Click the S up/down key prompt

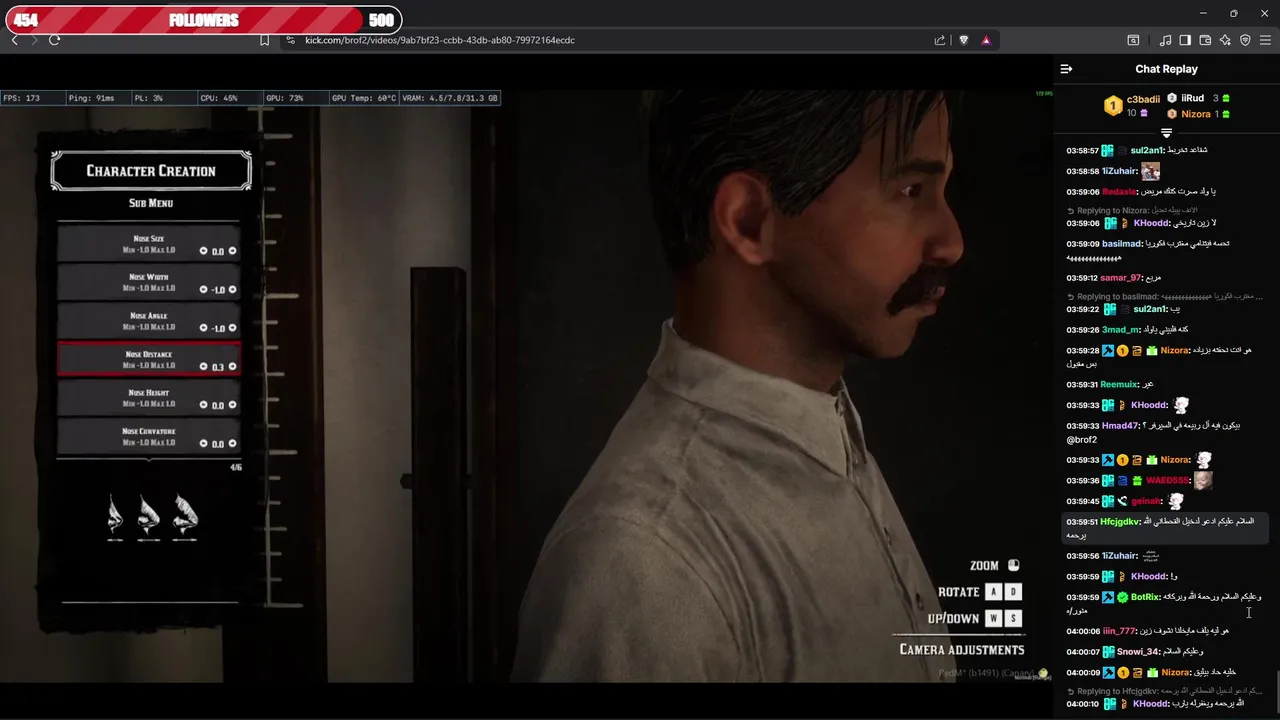click(1013, 618)
